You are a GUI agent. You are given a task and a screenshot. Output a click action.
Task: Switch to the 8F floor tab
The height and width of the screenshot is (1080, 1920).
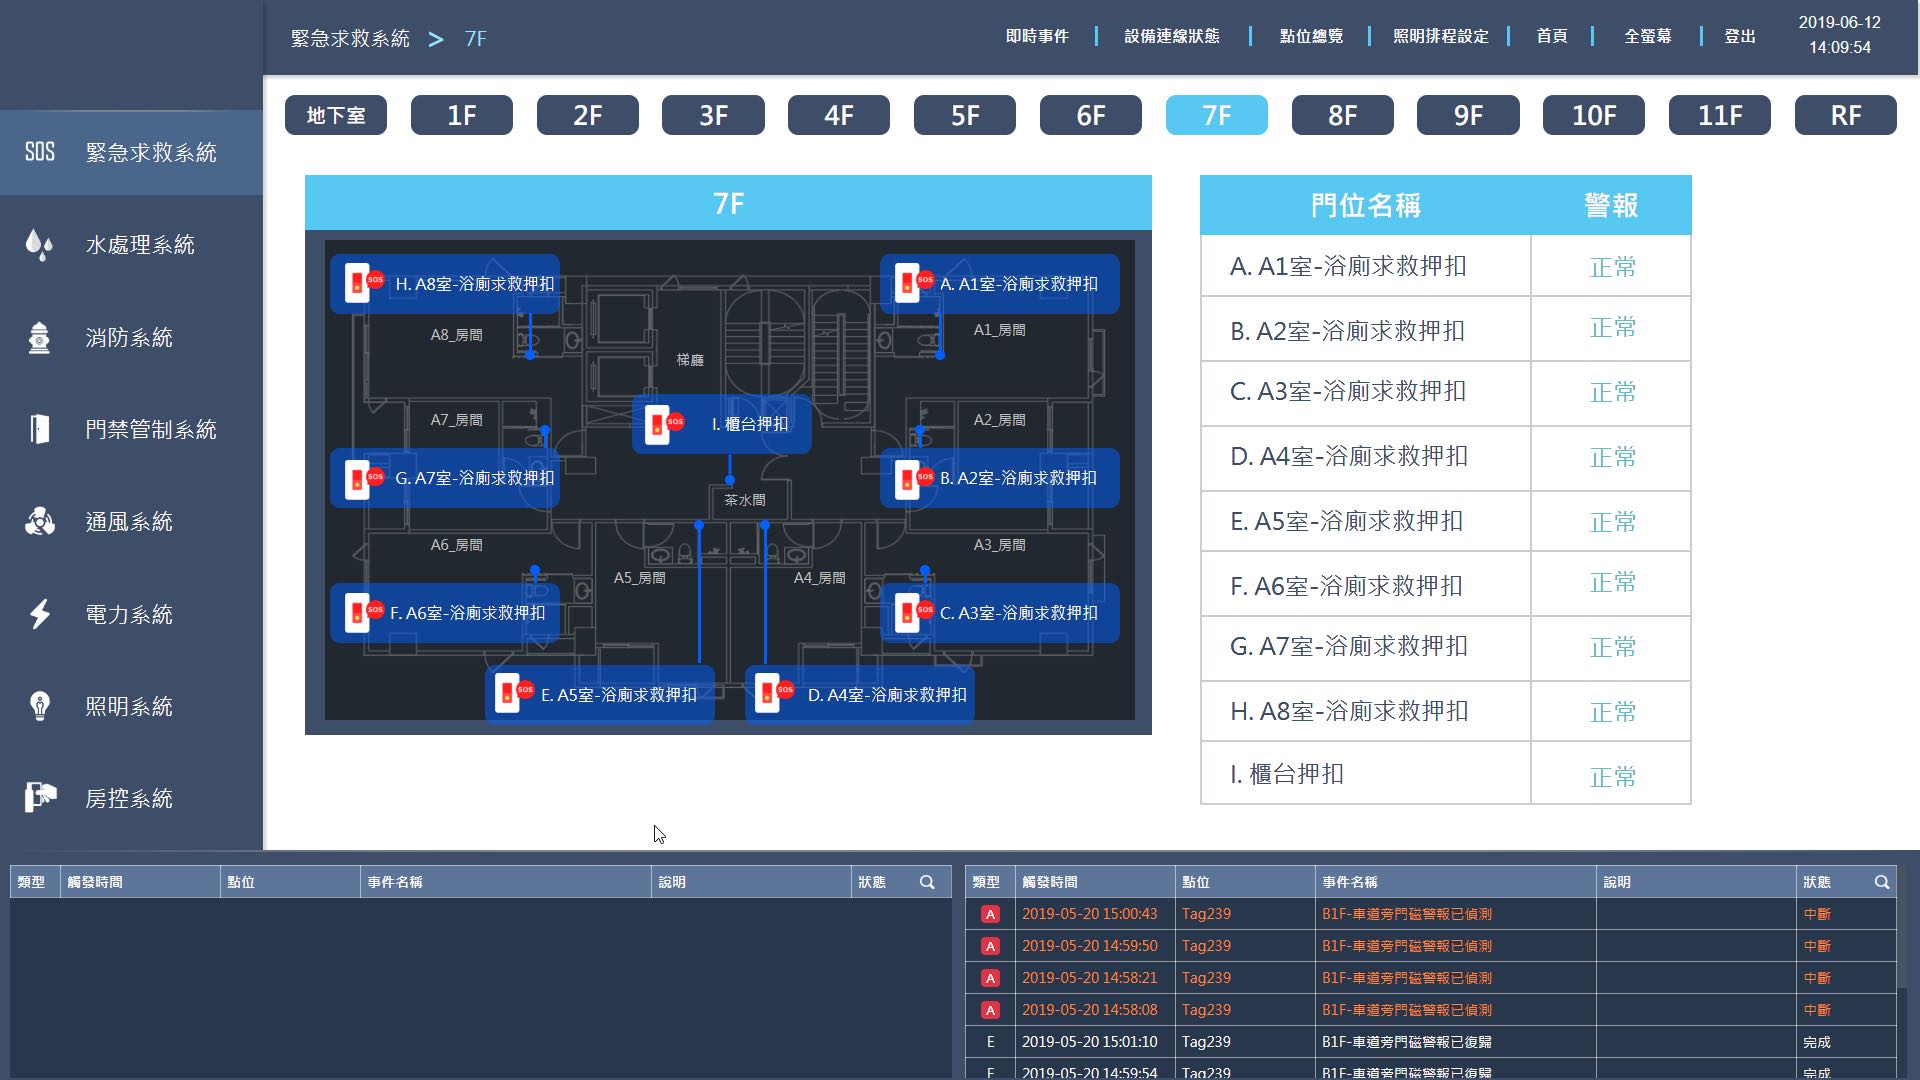click(1342, 115)
